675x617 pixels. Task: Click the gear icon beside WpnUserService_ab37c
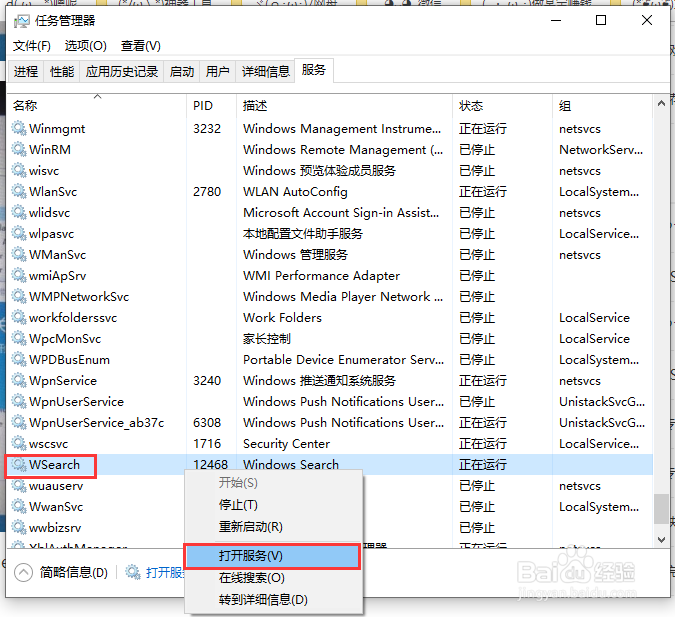tap(19, 422)
